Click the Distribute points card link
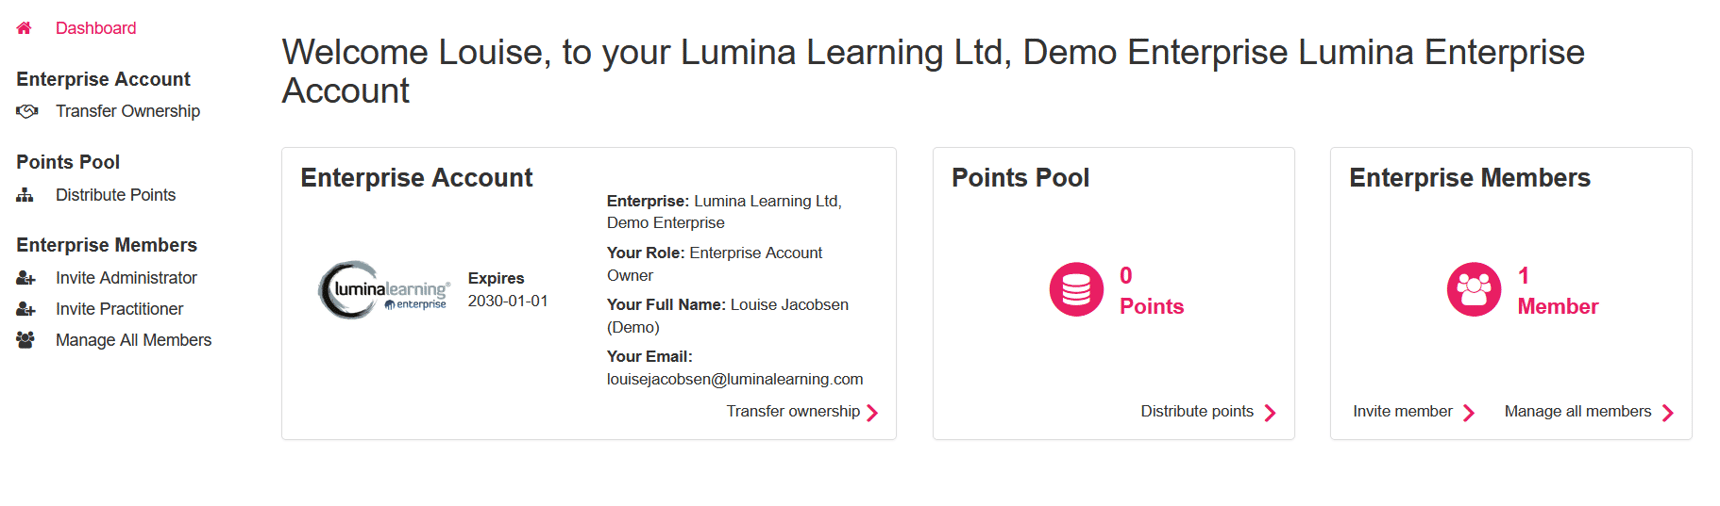Image resolution: width=1720 pixels, height=506 pixels. point(1197,411)
